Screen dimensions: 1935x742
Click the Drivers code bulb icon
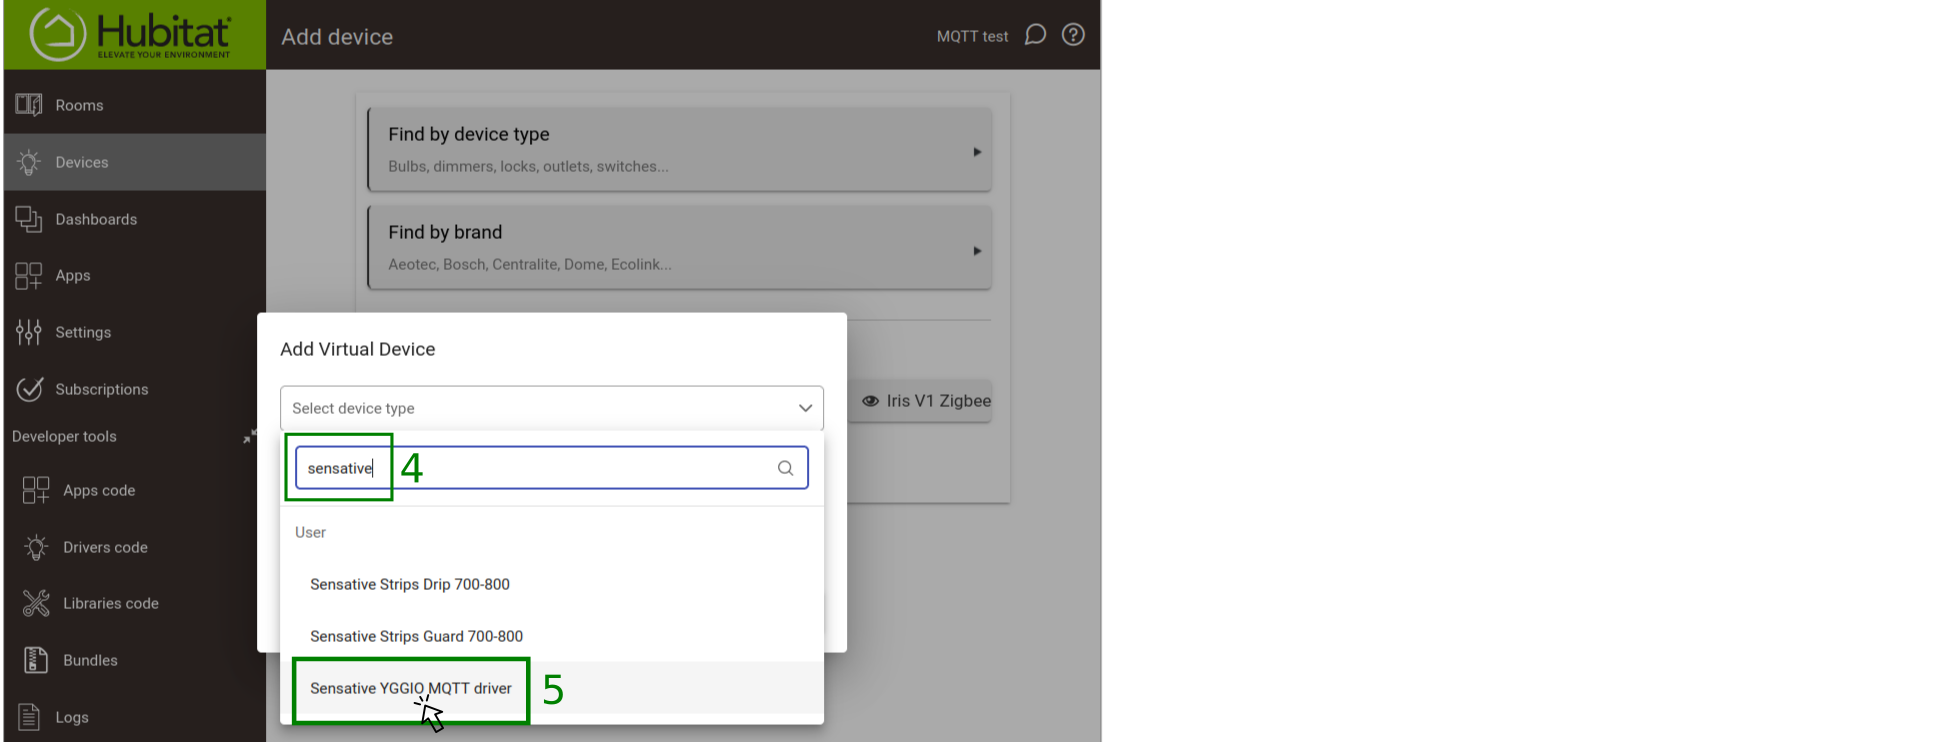tap(36, 547)
